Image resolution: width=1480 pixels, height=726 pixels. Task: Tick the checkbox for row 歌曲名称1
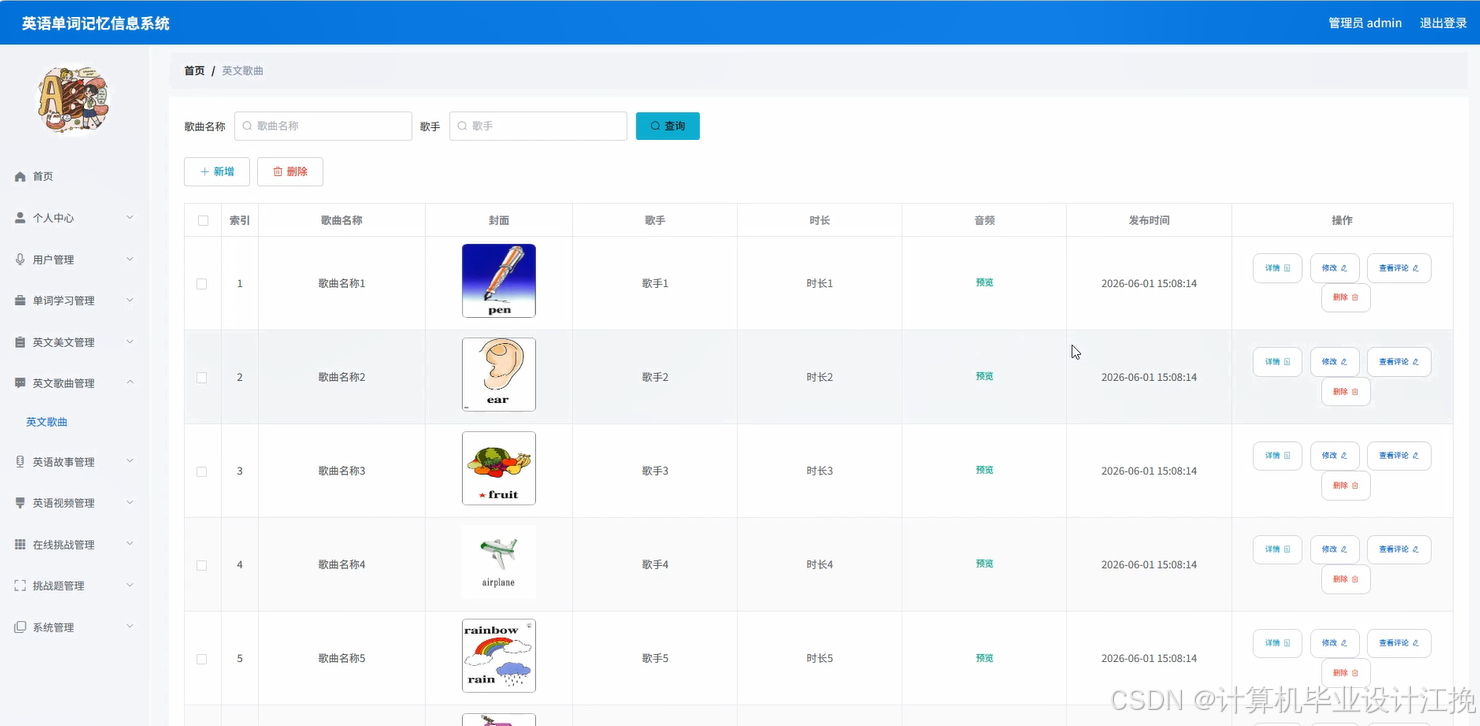click(202, 284)
